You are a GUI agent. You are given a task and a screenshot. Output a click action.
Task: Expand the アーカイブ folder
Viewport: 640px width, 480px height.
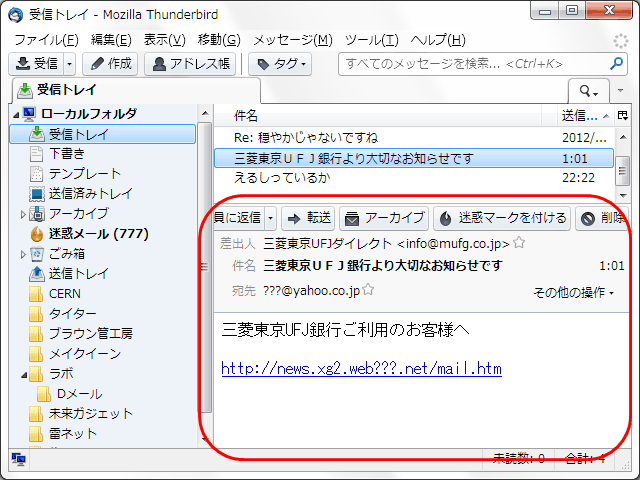coord(23,214)
